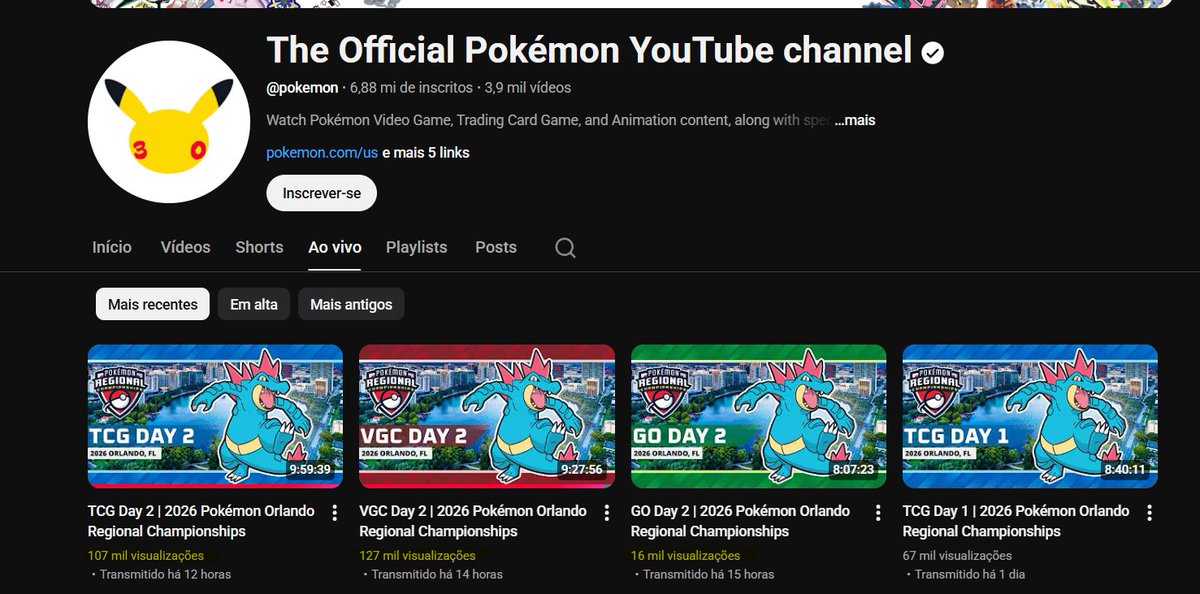Viewport: 1200px width, 594px height.
Task: Go to the Shorts tab
Action: (x=260, y=247)
